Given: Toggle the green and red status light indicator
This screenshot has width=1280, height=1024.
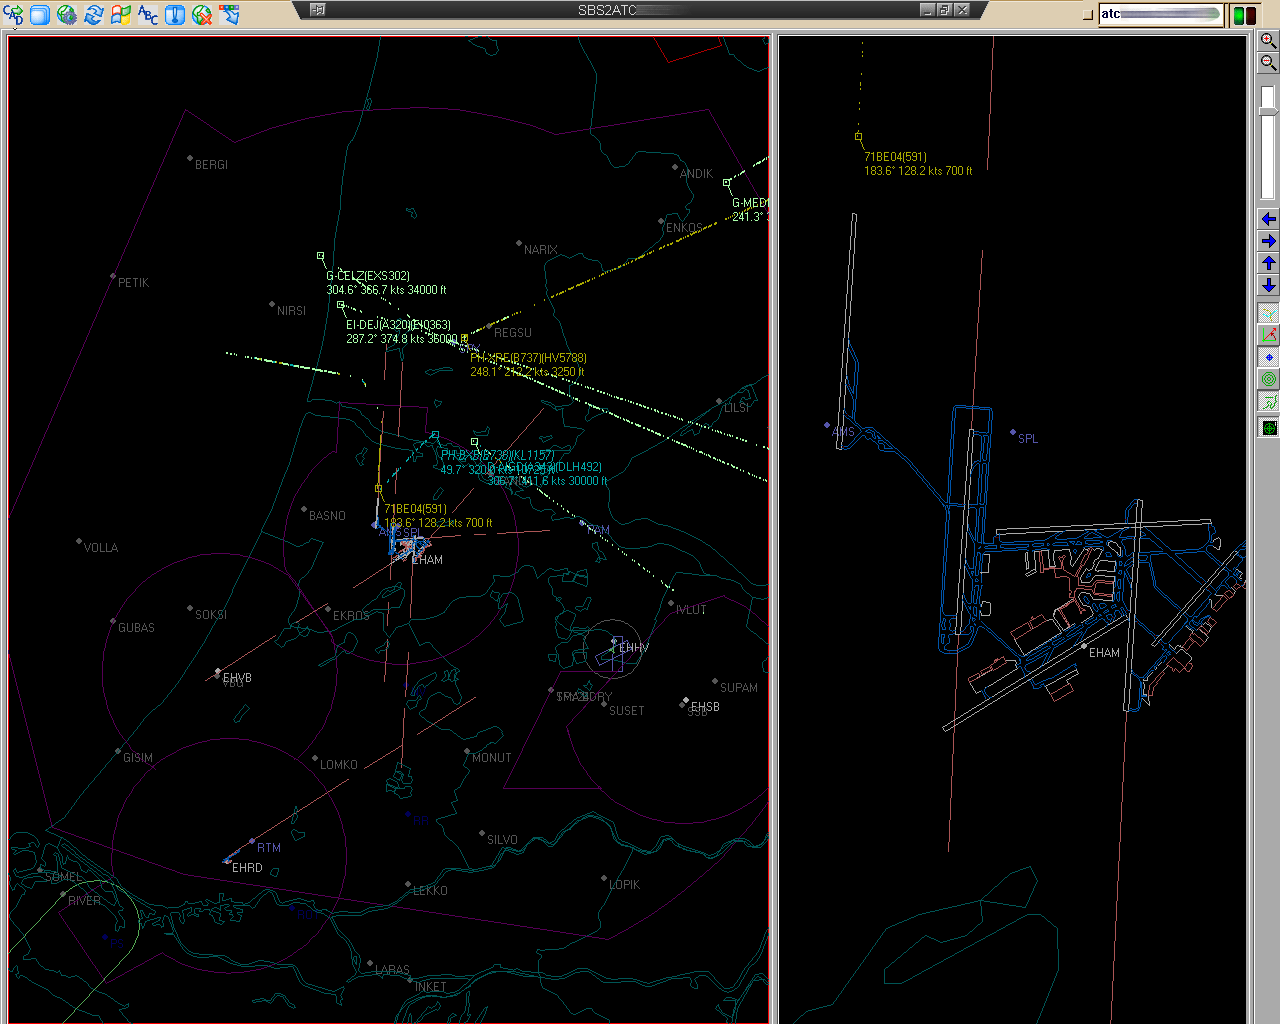Looking at the screenshot, I should (x=1245, y=15).
